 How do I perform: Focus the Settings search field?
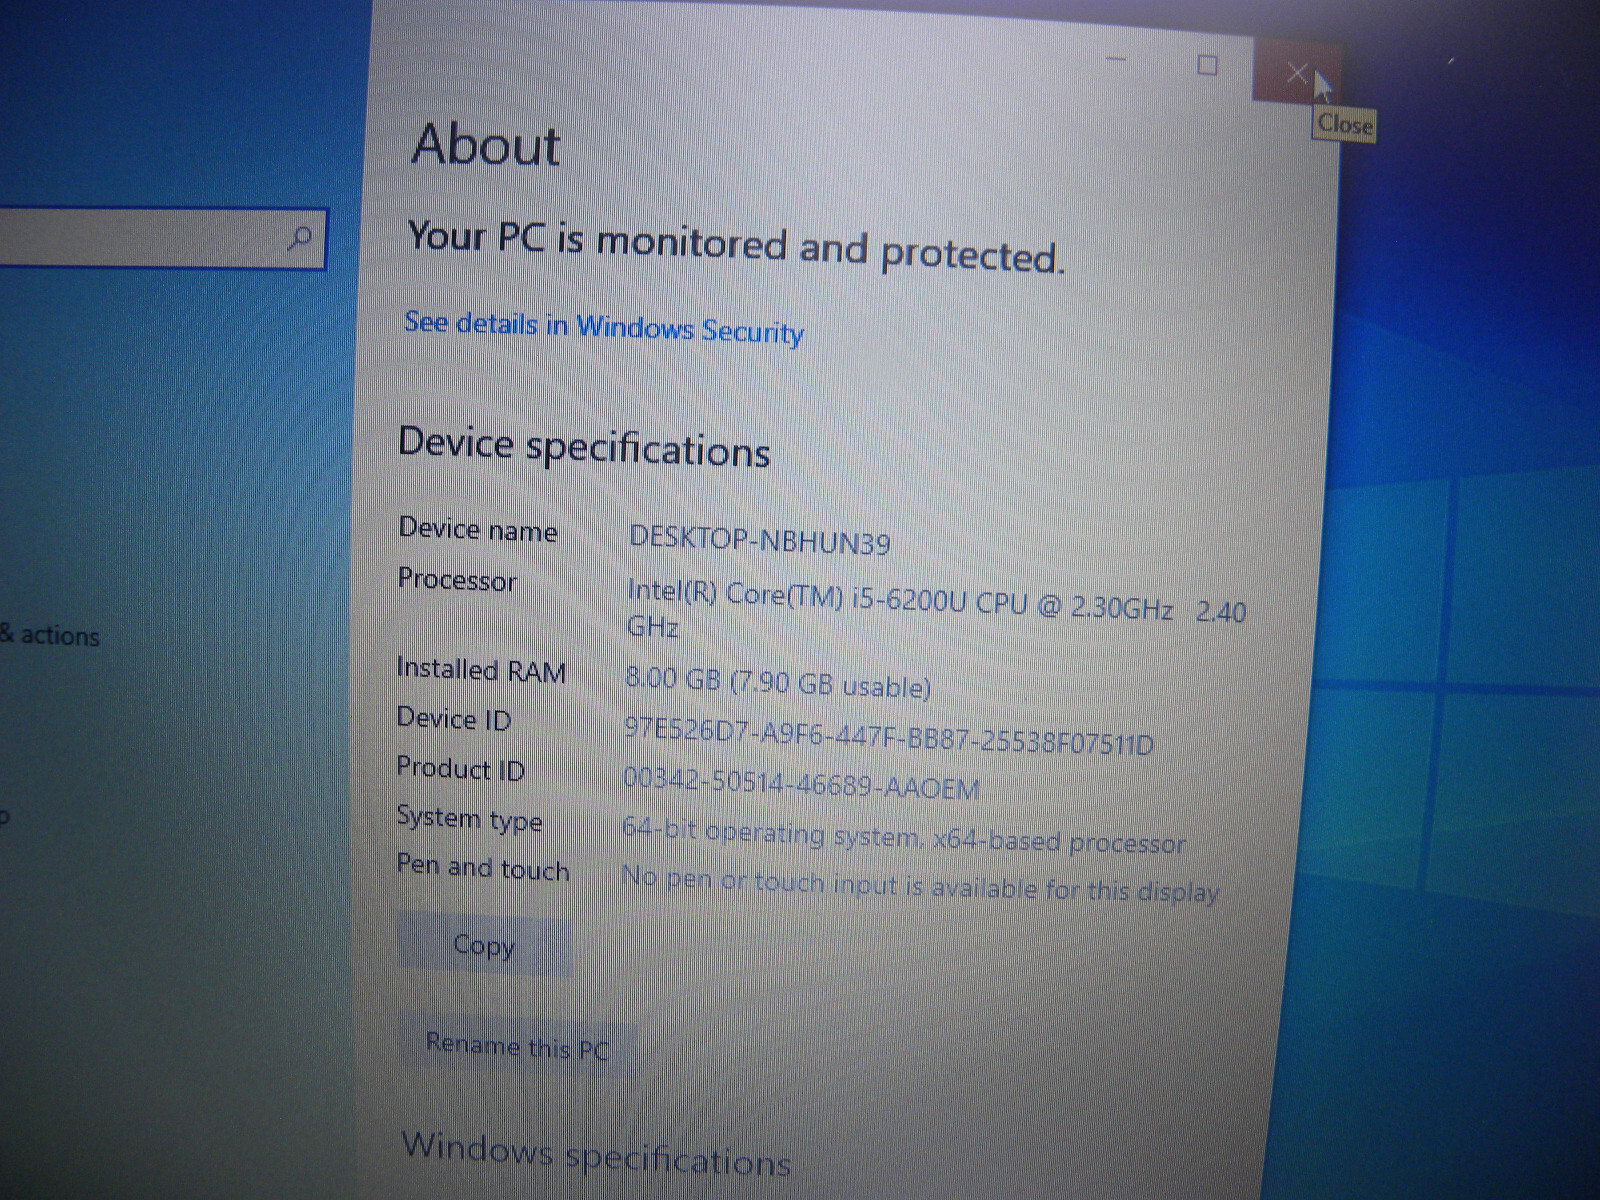pyautogui.click(x=162, y=238)
